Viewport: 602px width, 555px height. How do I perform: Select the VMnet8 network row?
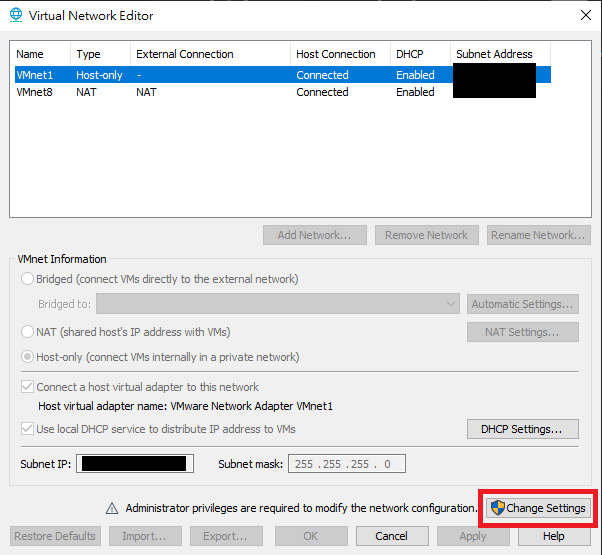[x=283, y=92]
